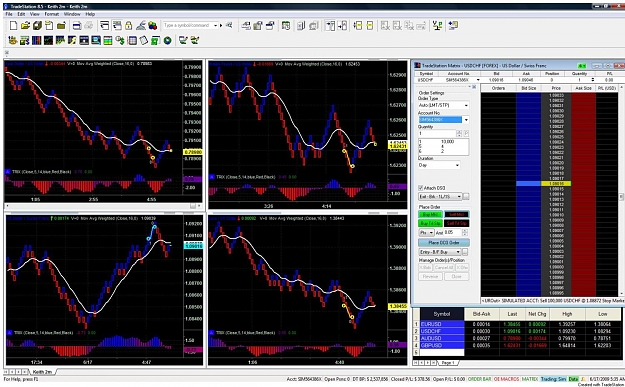Open the Edit menu
Viewport: 625px width, 387px height.
(x=21, y=14)
